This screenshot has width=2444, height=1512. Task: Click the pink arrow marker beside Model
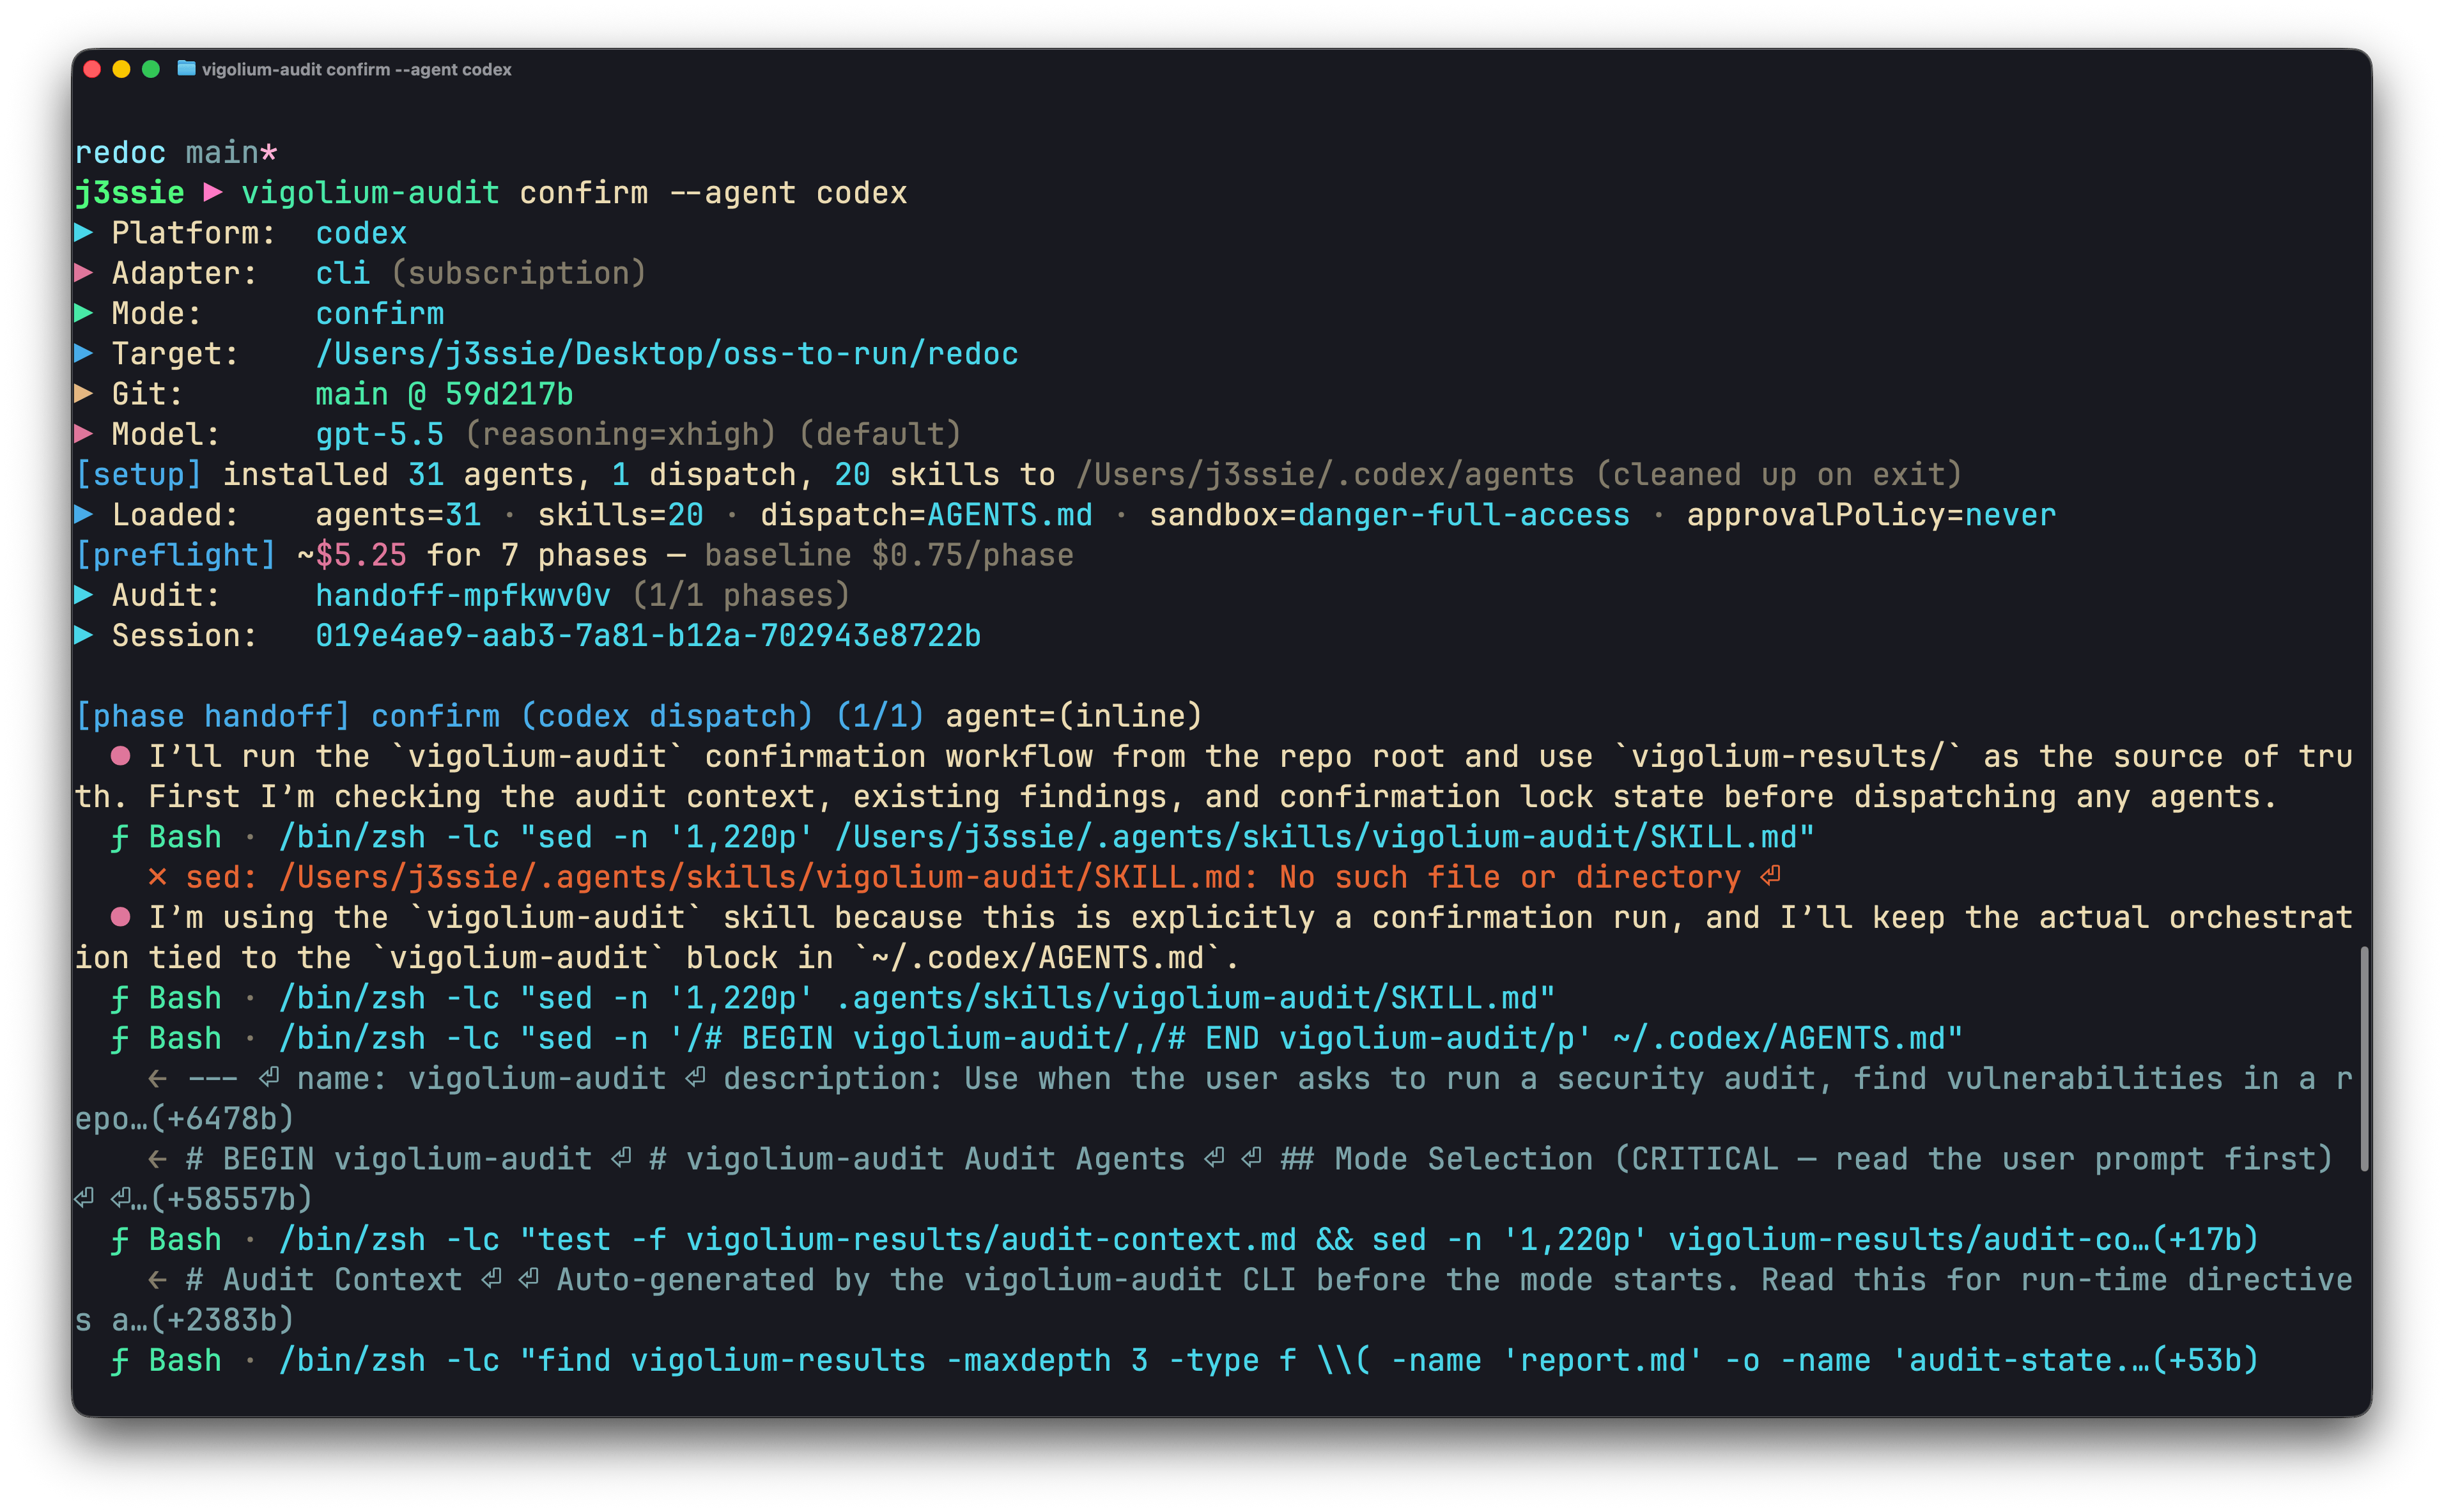(84, 433)
